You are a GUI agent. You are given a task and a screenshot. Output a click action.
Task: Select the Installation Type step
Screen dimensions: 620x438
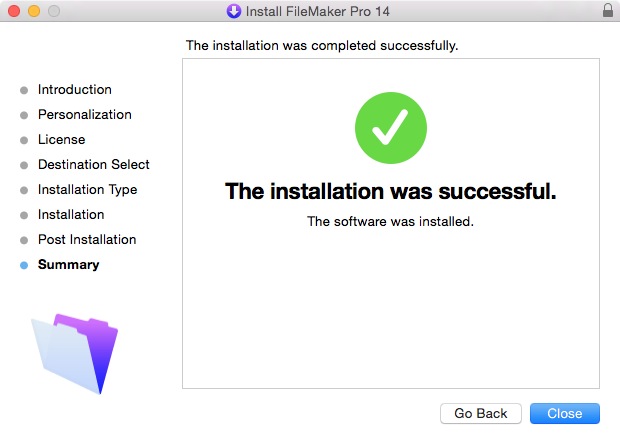point(87,190)
